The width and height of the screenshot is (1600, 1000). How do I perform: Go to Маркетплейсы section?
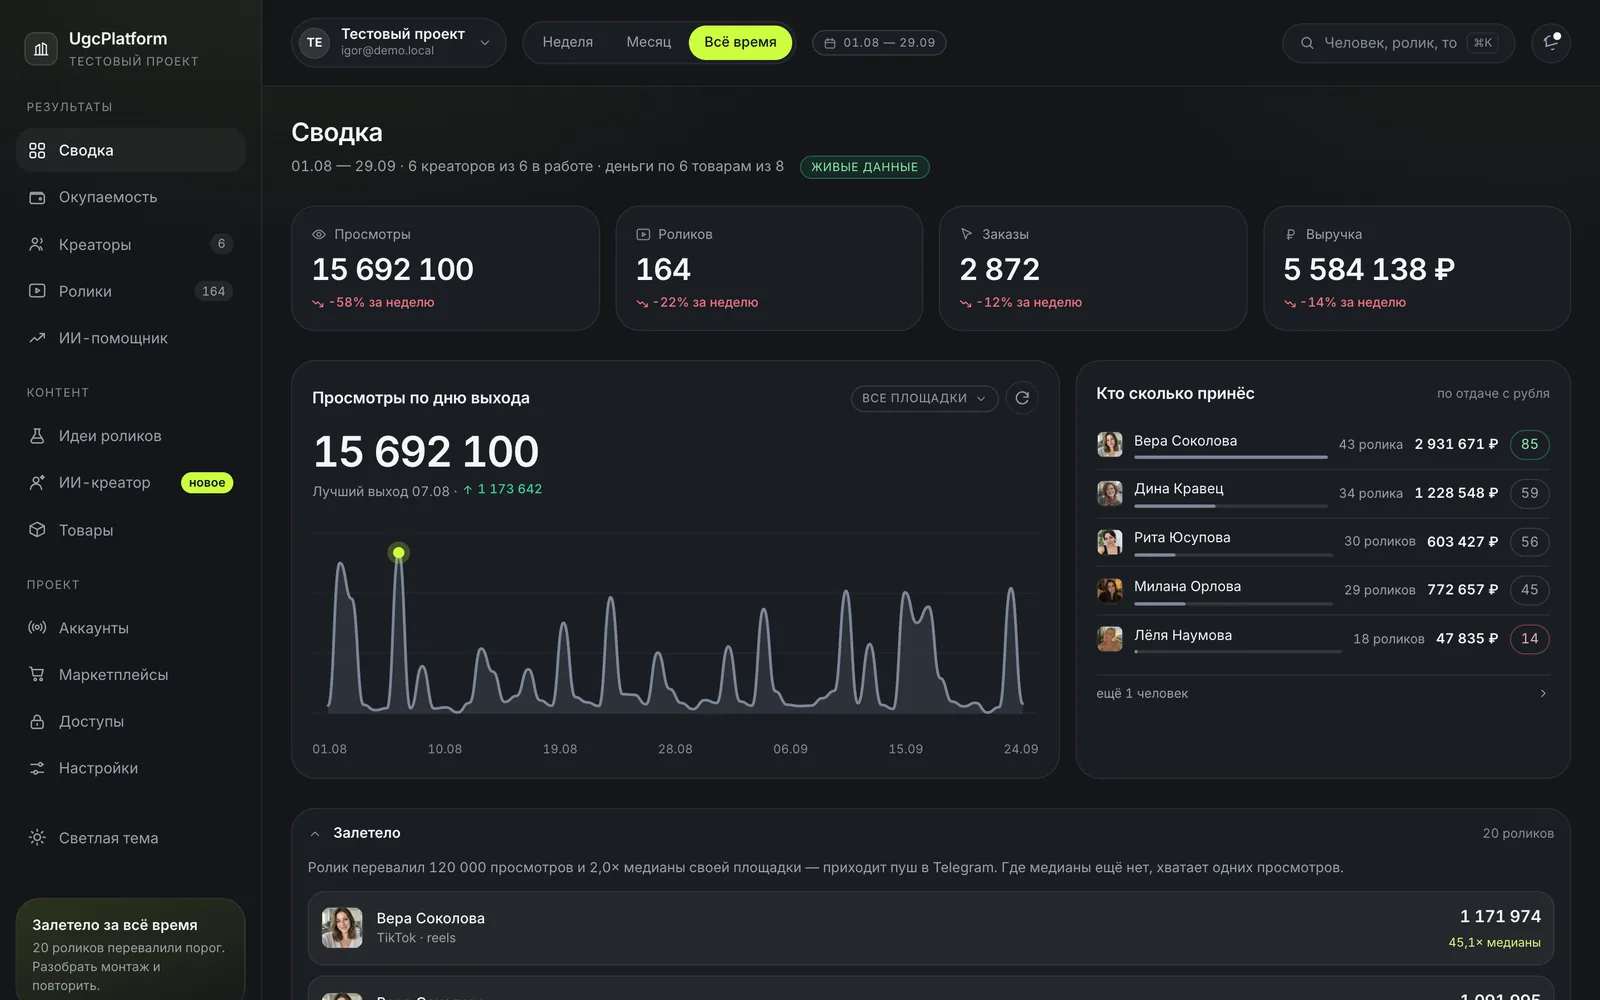pos(130,675)
